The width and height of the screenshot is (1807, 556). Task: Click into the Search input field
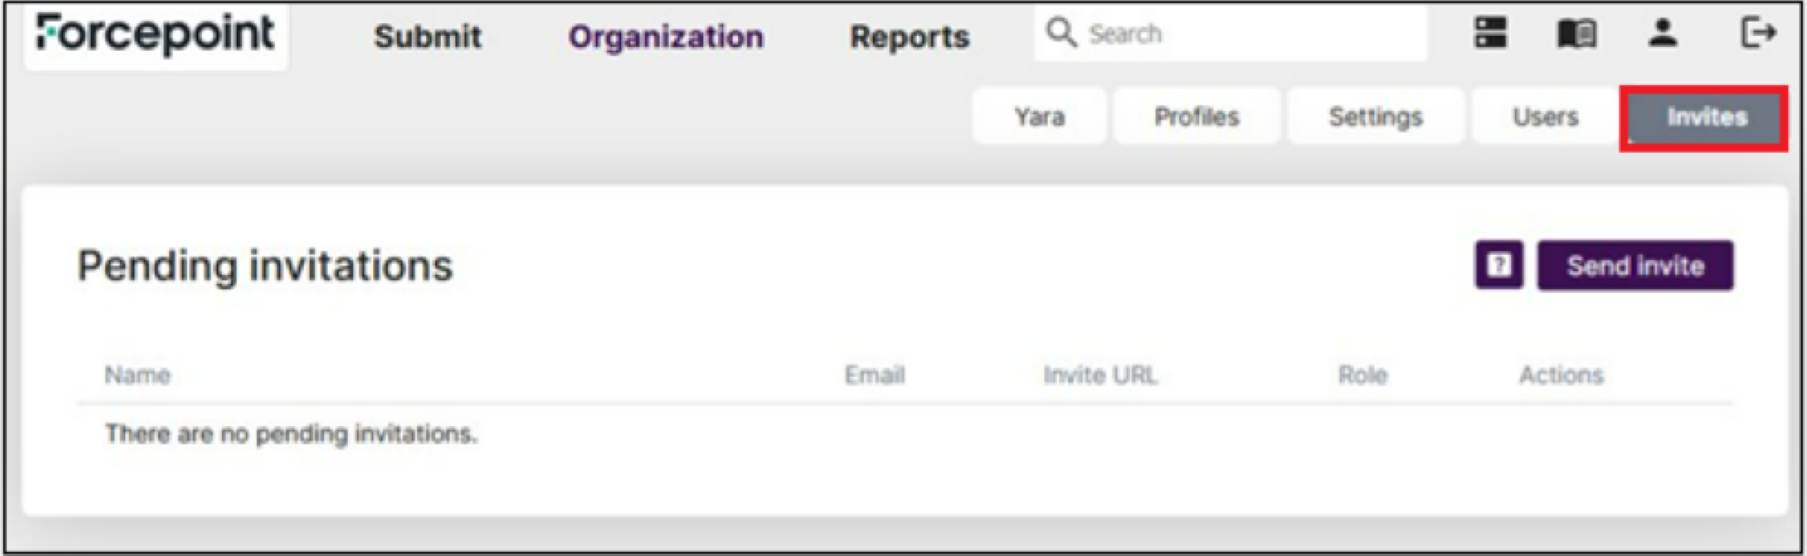(1250, 34)
